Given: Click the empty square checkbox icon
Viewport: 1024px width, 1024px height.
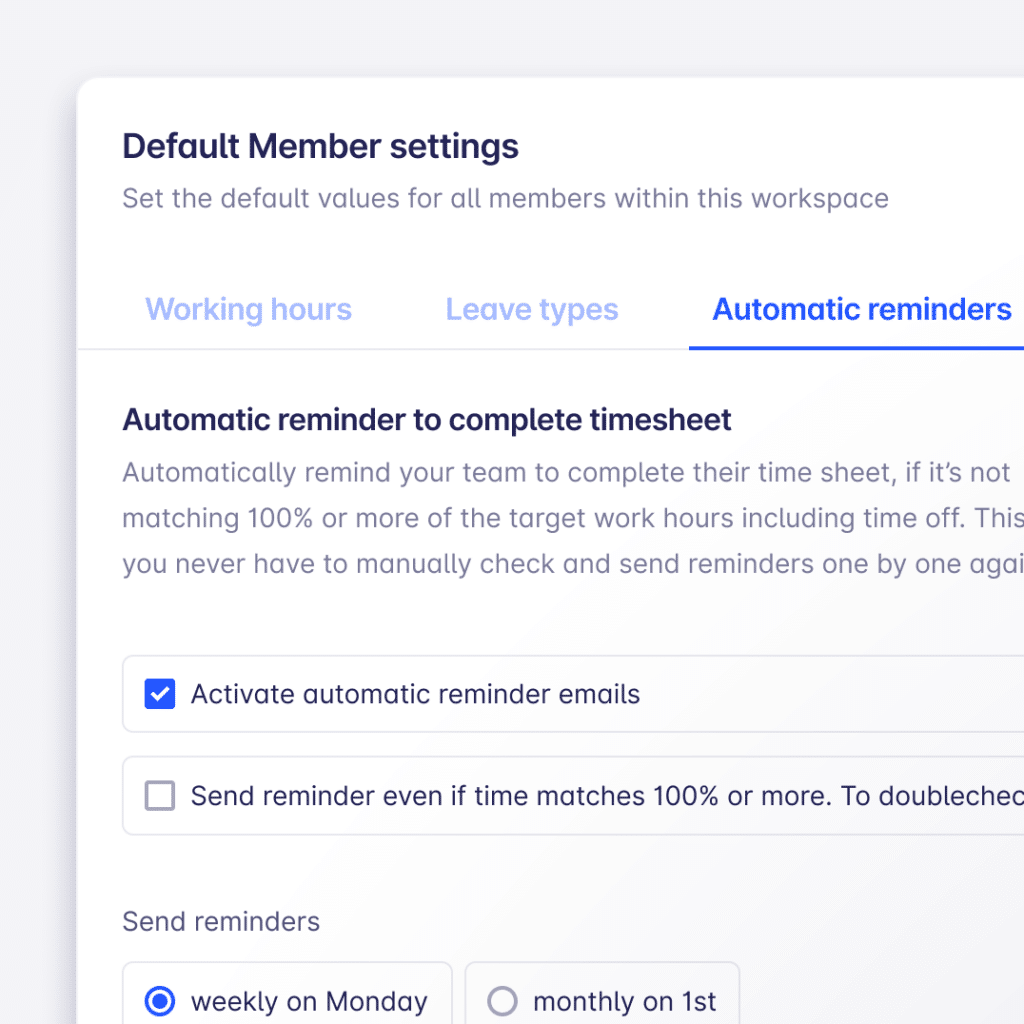Looking at the screenshot, I should (x=160, y=796).
